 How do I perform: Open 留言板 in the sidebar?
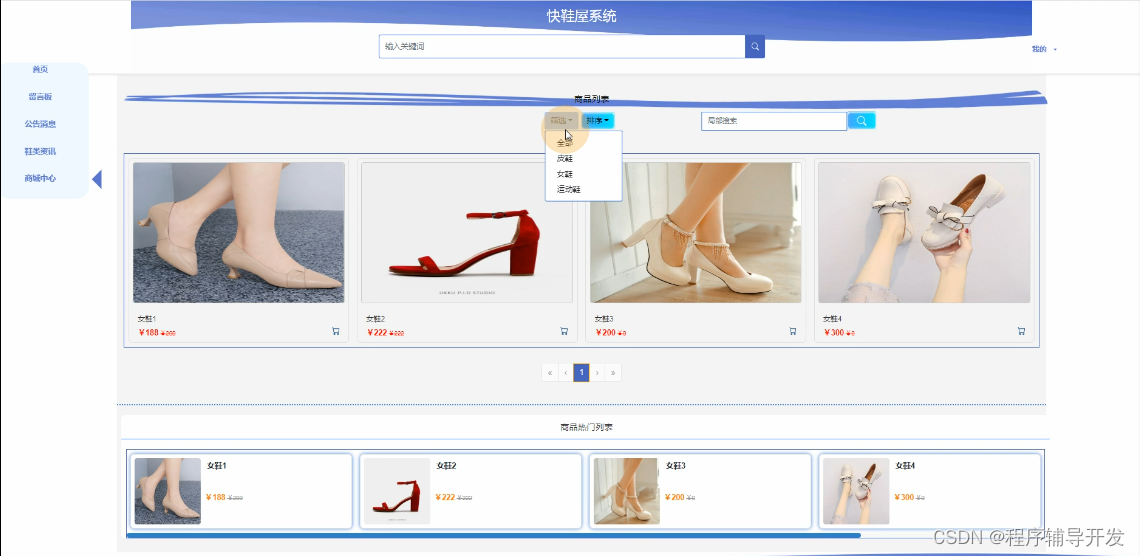40,97
